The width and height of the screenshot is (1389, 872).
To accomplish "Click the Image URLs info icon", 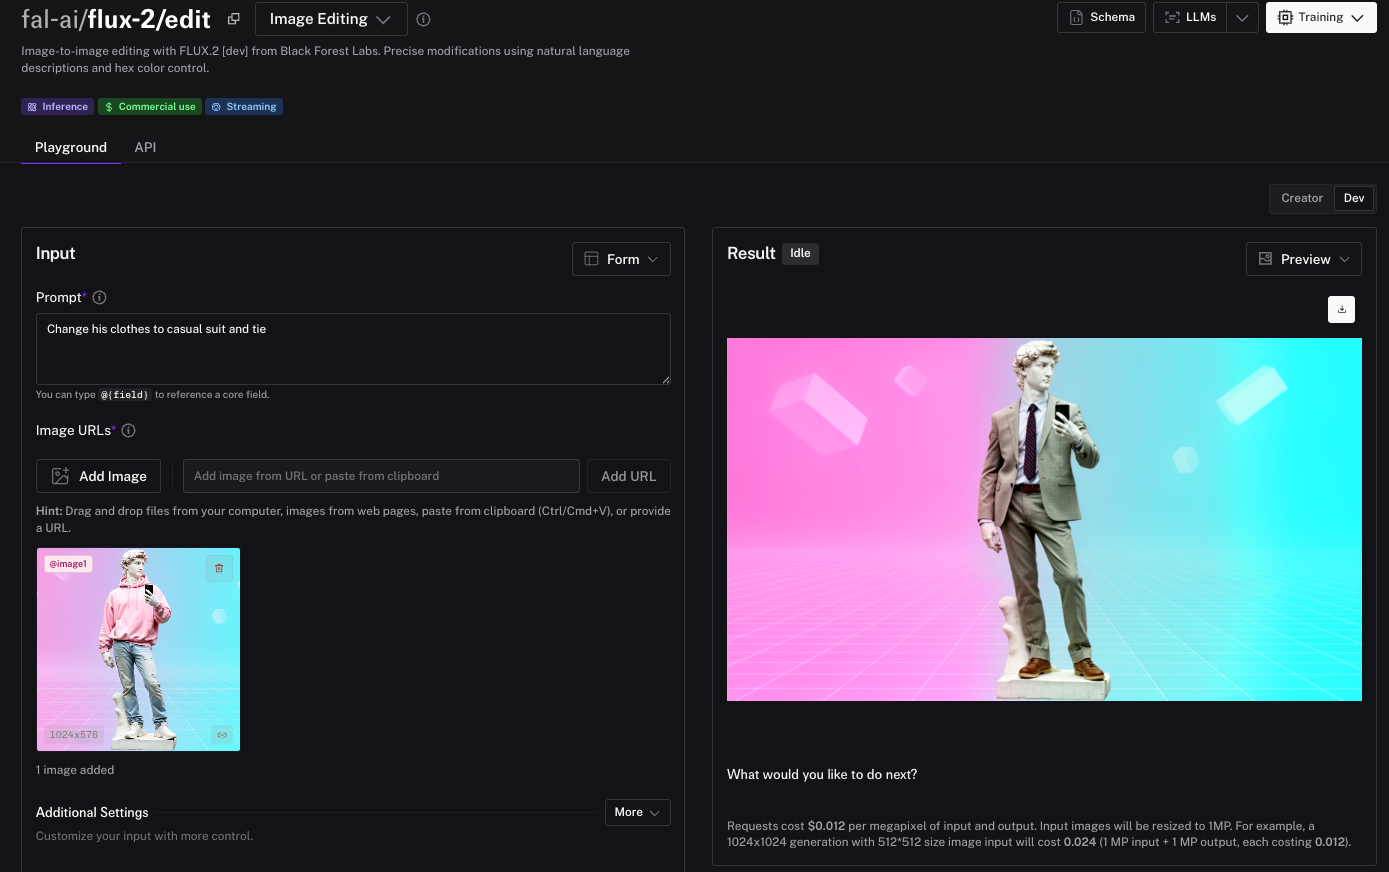I will 128,430.
